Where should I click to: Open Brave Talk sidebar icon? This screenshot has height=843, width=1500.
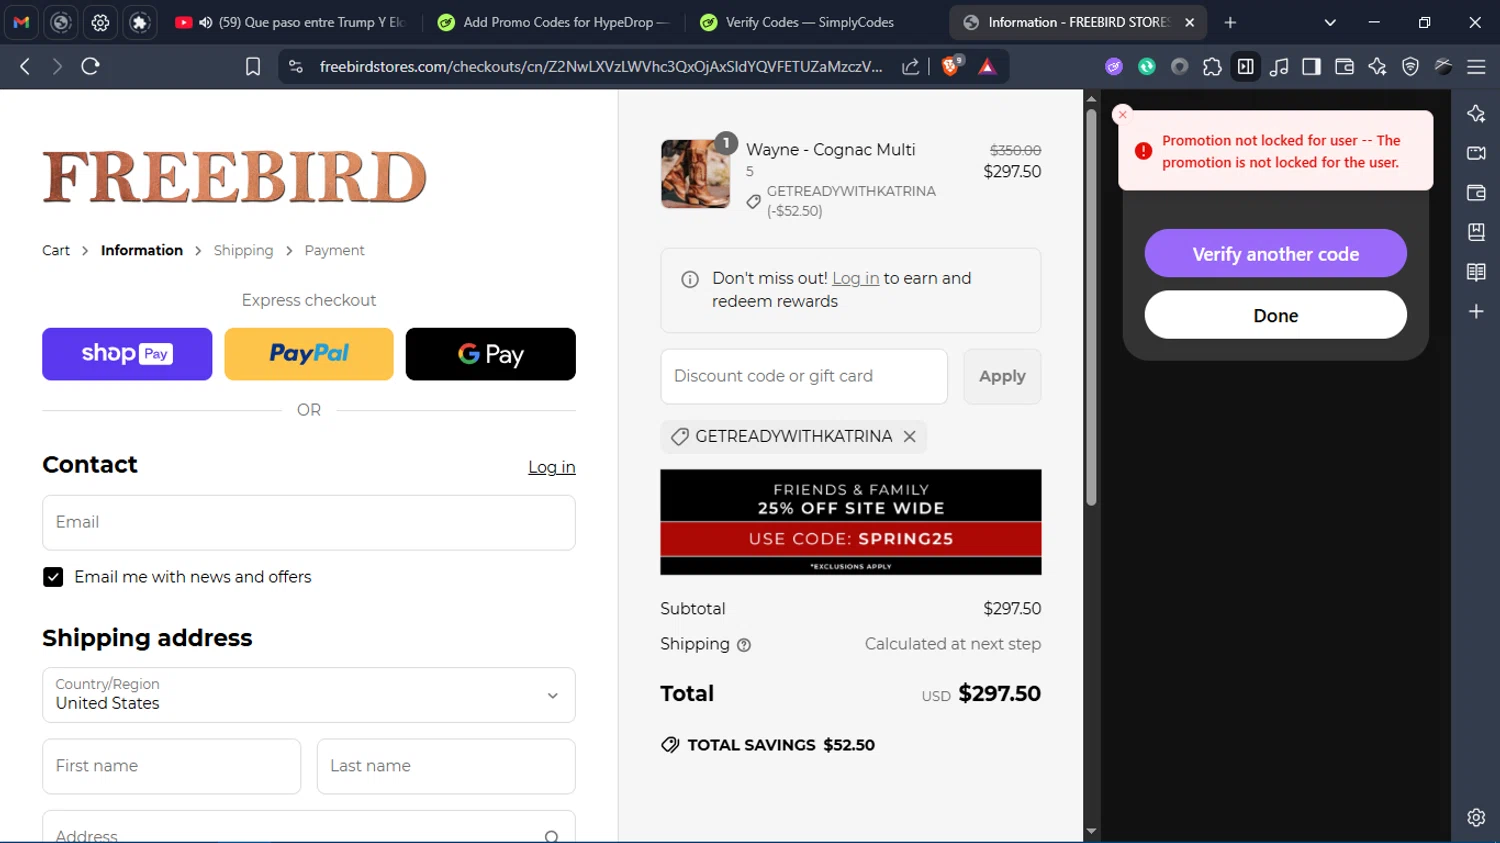pos(1476,153)
